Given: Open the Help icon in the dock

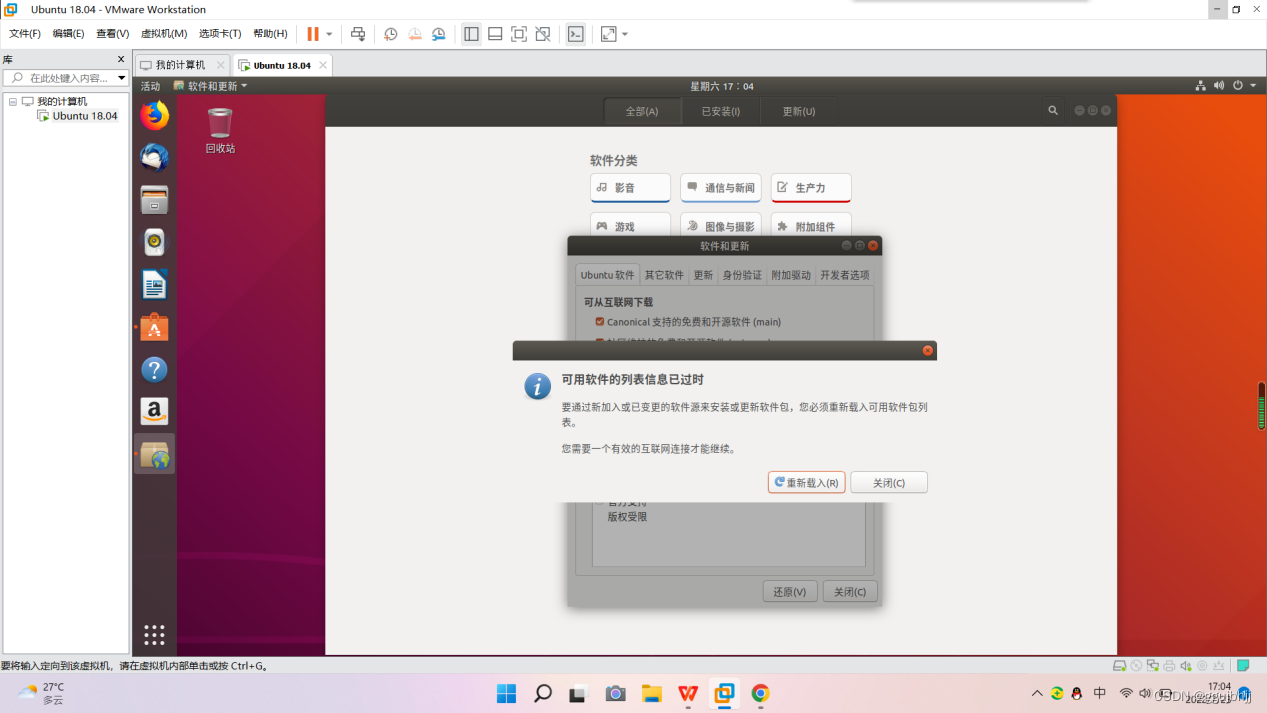Looking at the screenshot, I should (x=154, y=369).
